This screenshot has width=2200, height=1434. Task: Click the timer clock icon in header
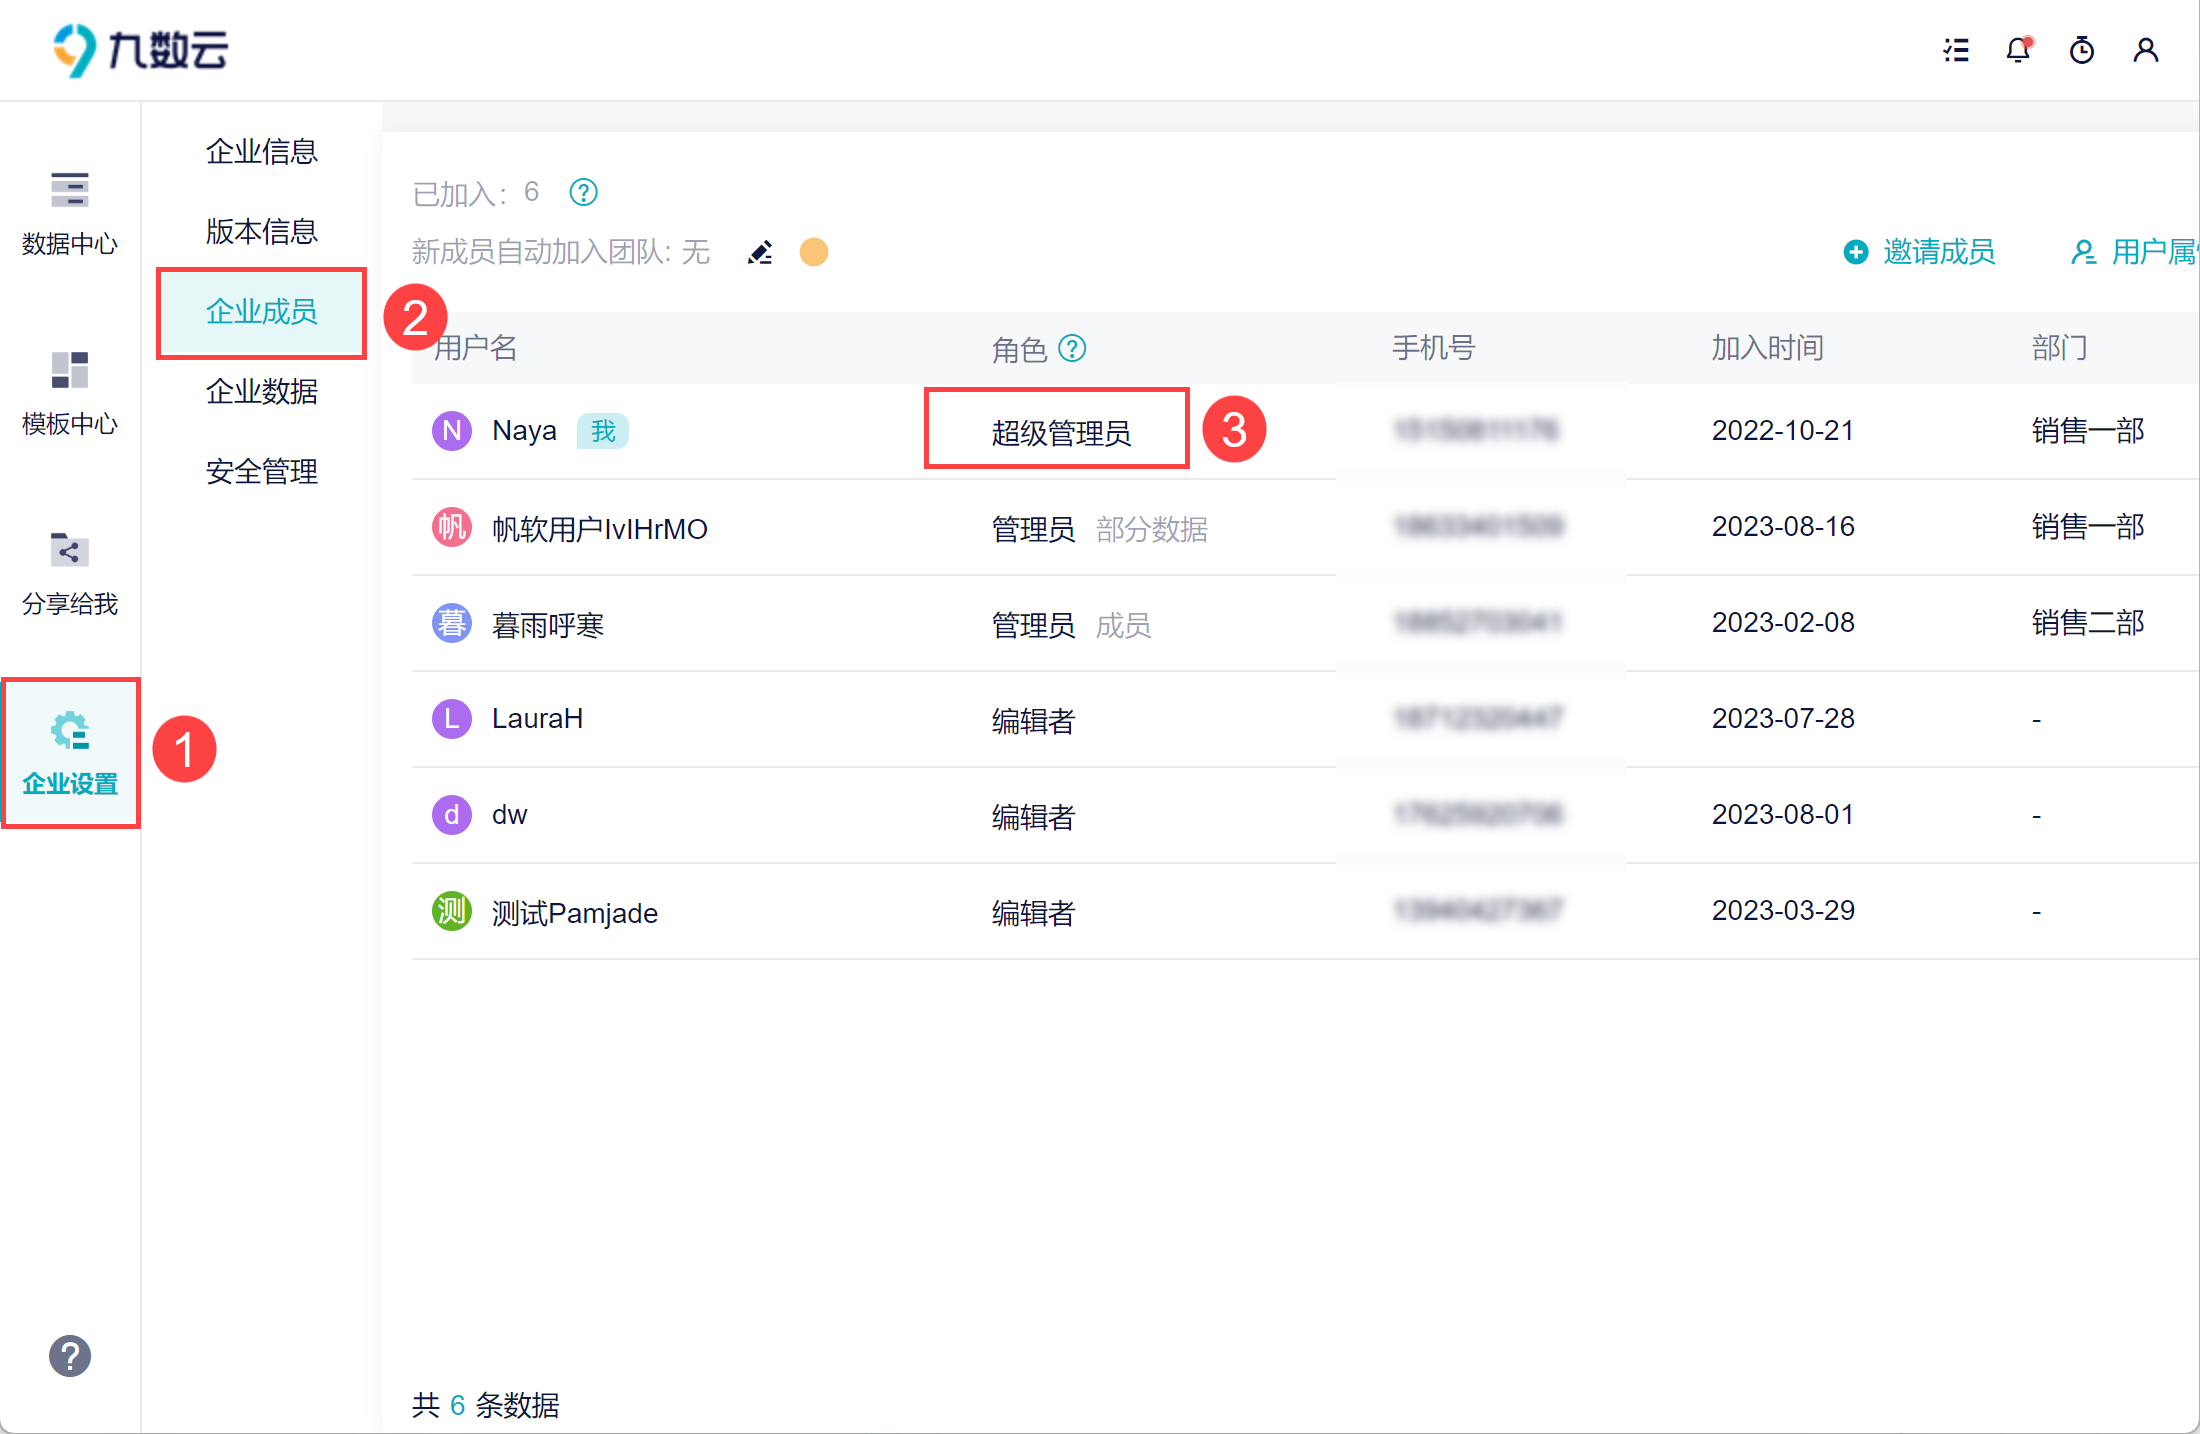[x=2082, y=50]
